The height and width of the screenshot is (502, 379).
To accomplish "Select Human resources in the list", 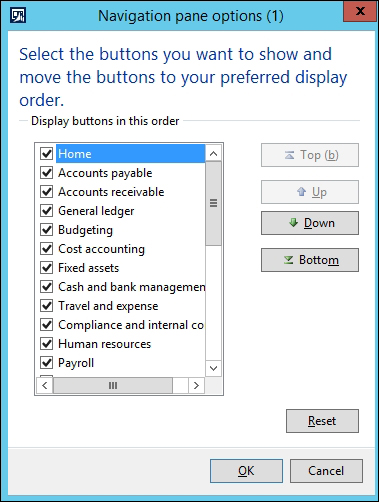I will pyautogui.click(x=104, y=344).
